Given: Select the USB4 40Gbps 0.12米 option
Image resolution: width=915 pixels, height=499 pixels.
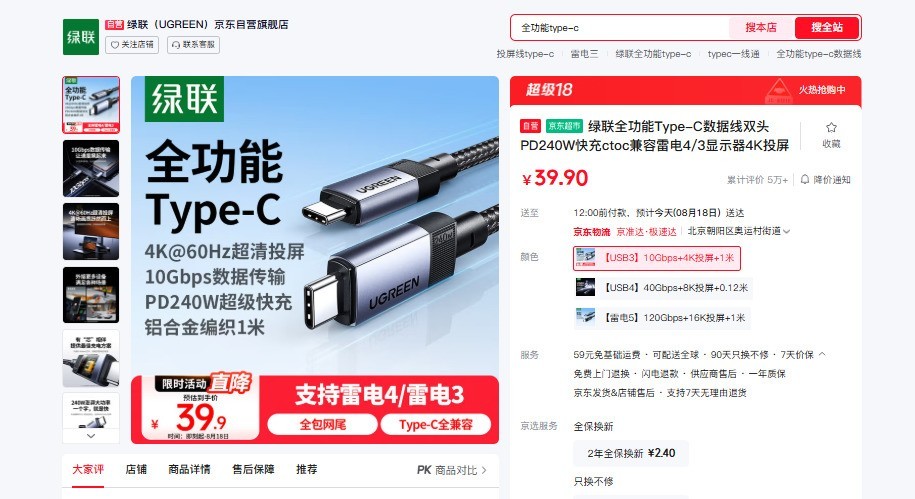Looking at the screenshot, I should [x=663, y=288].
